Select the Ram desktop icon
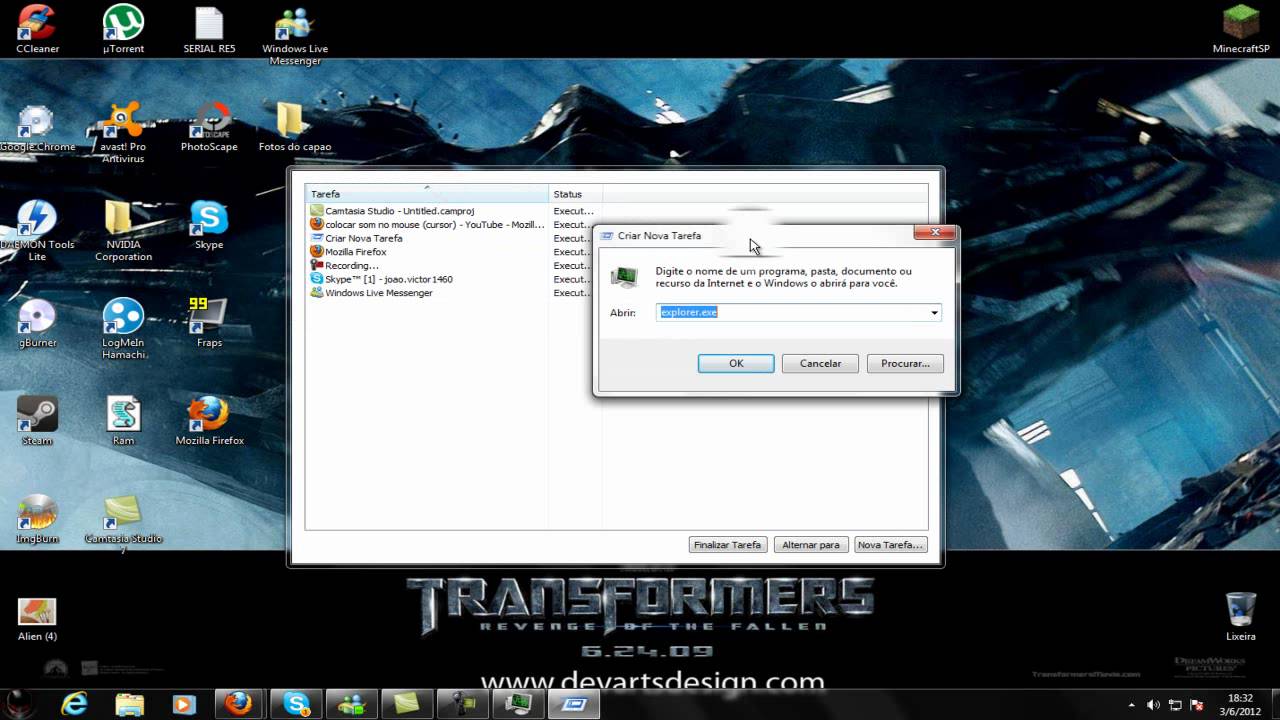1280x720 pixels. 123,422
